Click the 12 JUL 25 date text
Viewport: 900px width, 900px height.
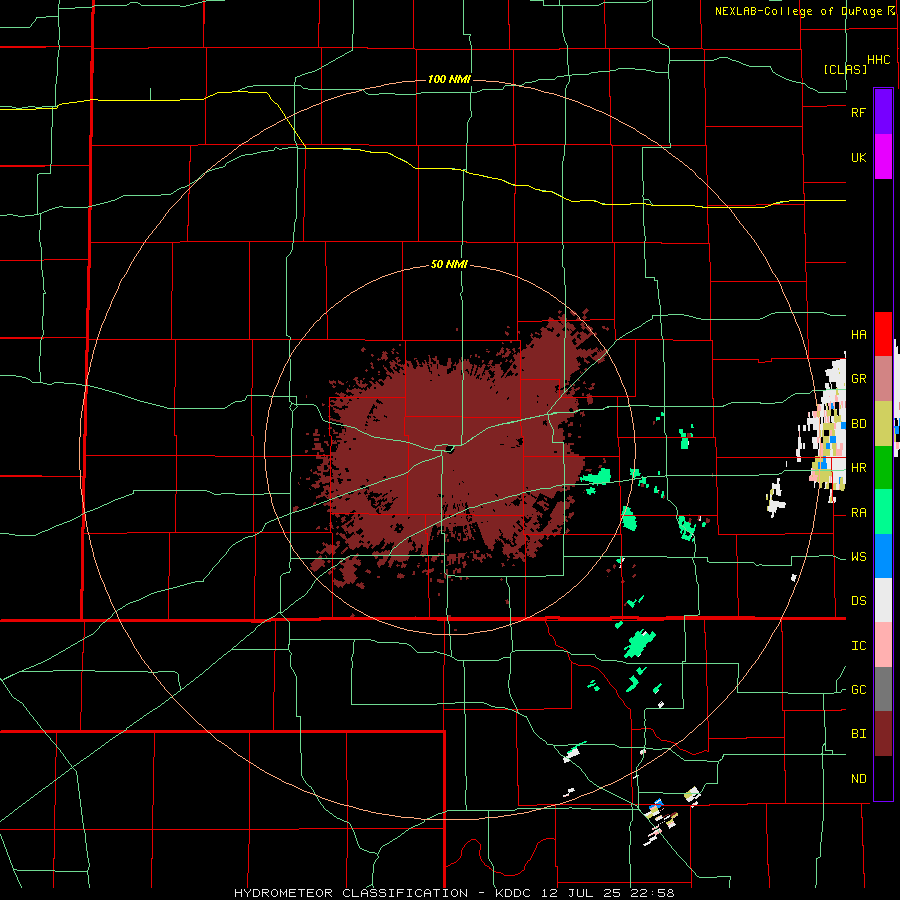(581, 893)
